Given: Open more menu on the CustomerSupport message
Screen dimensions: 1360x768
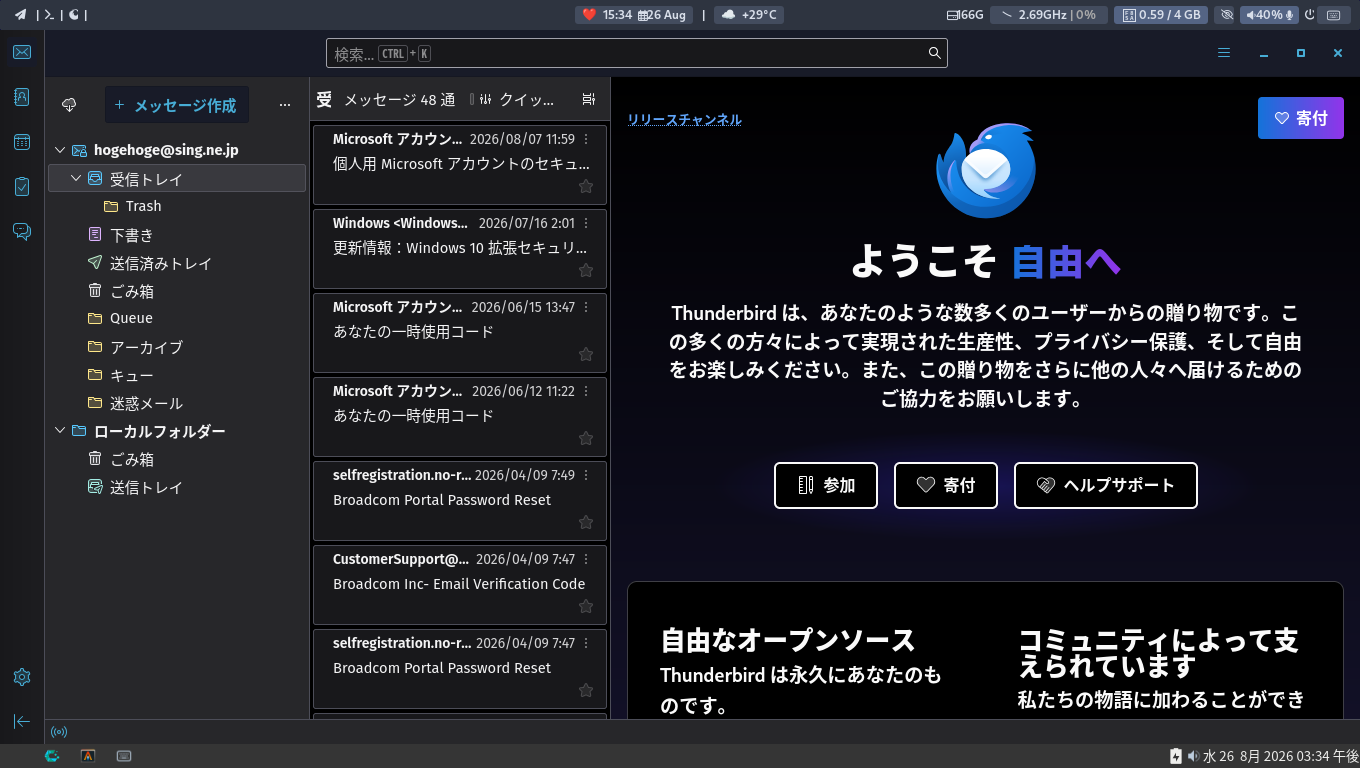Looking at the screenshot, I should pyautogui.click(x=587, y=559).
